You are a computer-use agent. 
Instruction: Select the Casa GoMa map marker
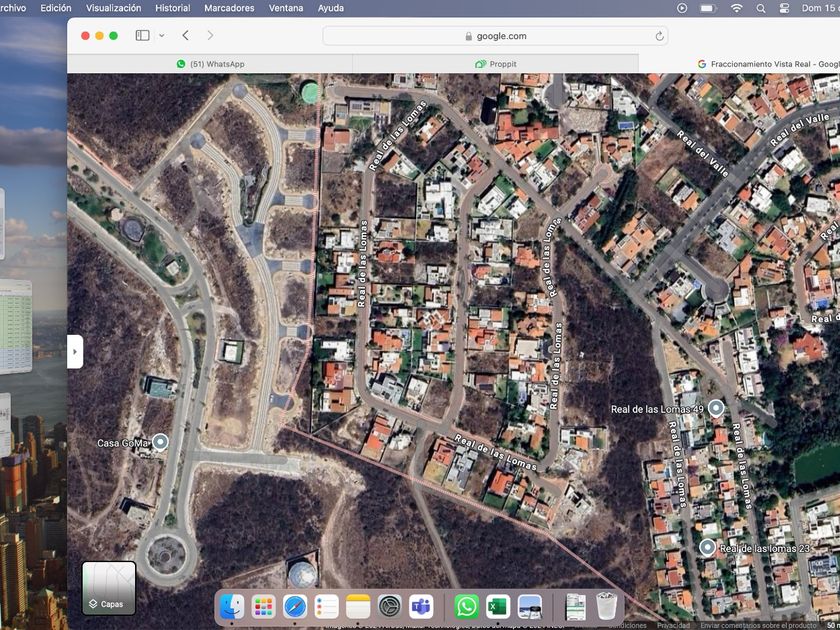(x=160, y=442)
